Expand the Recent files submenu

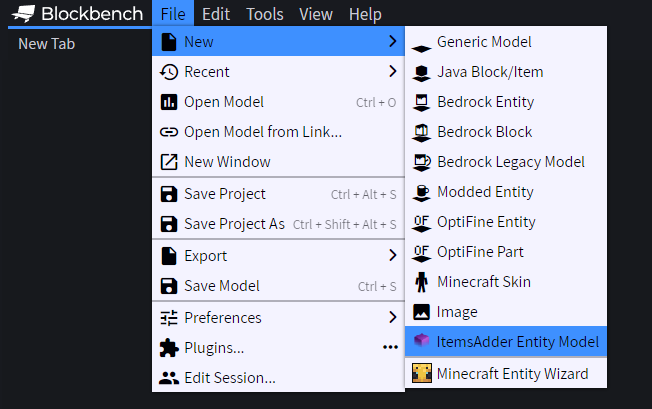[392, 72]
